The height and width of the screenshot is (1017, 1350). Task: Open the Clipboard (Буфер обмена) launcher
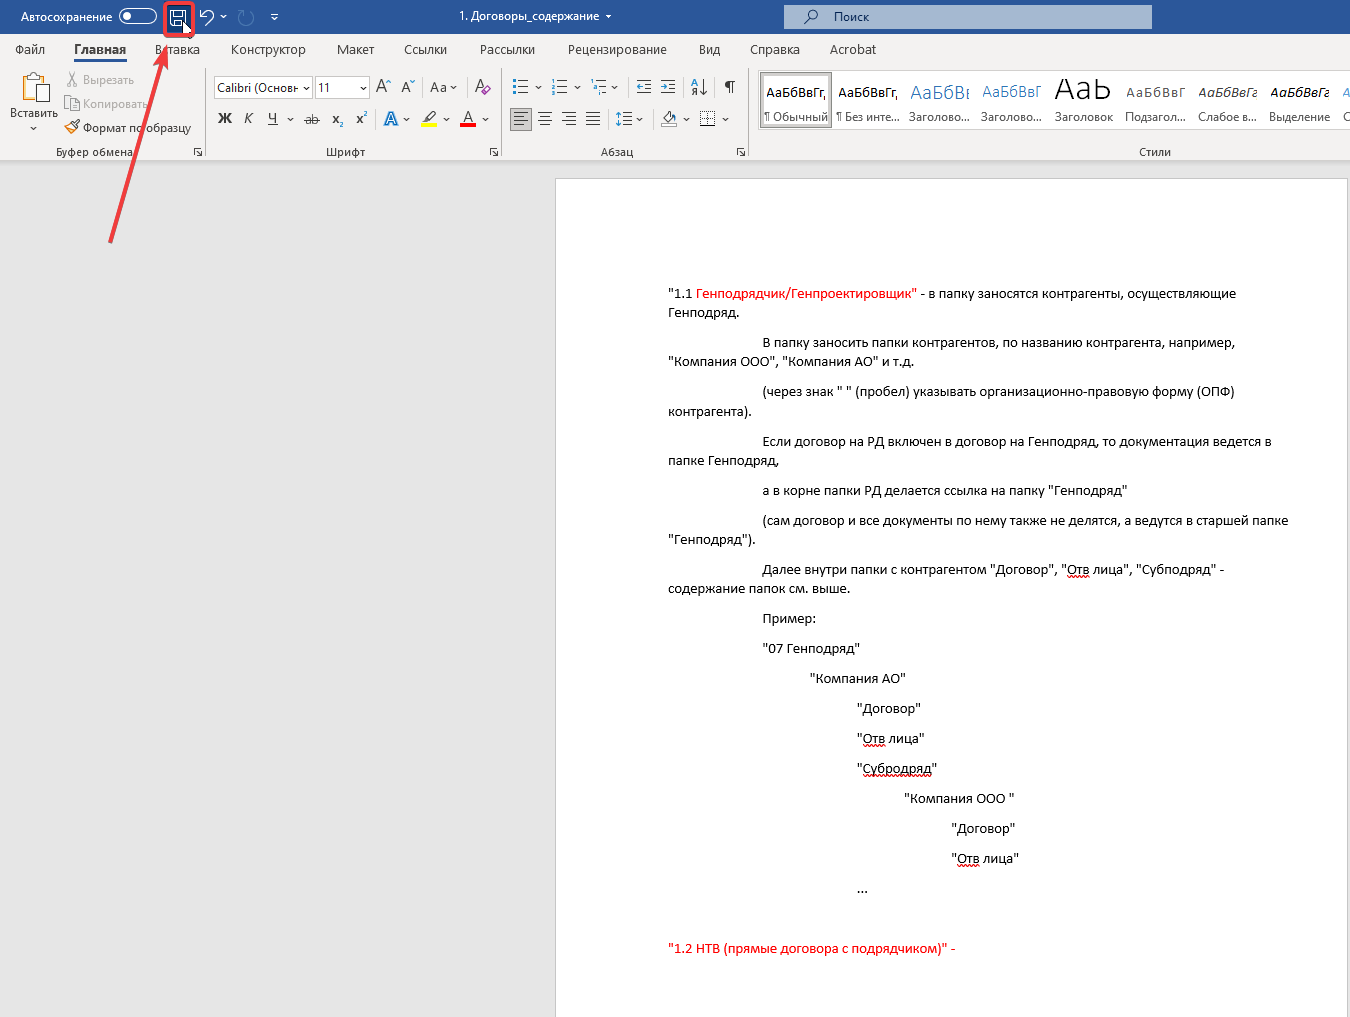tap(198, 152)
